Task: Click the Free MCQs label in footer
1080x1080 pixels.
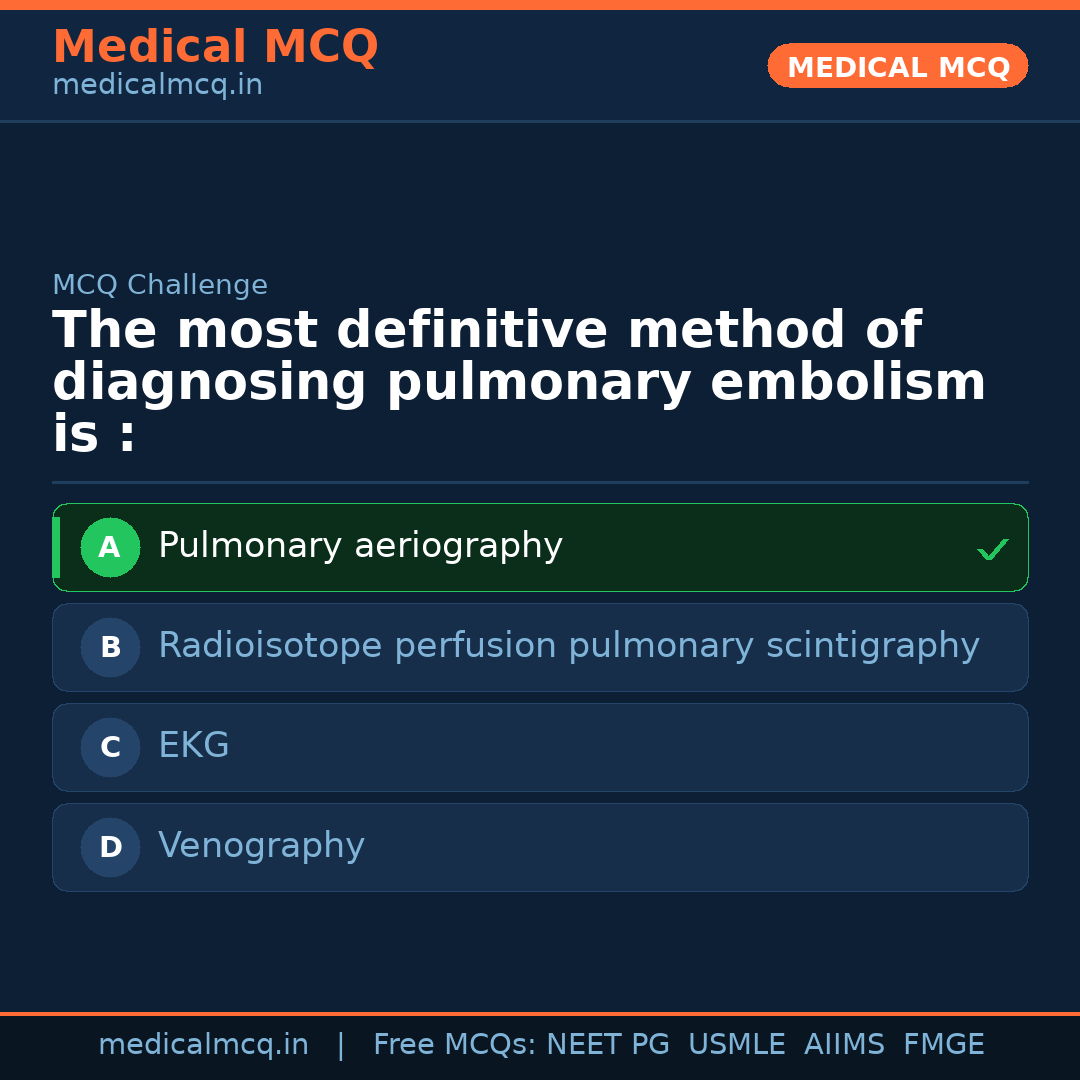Action: [x=455, y=1045]
